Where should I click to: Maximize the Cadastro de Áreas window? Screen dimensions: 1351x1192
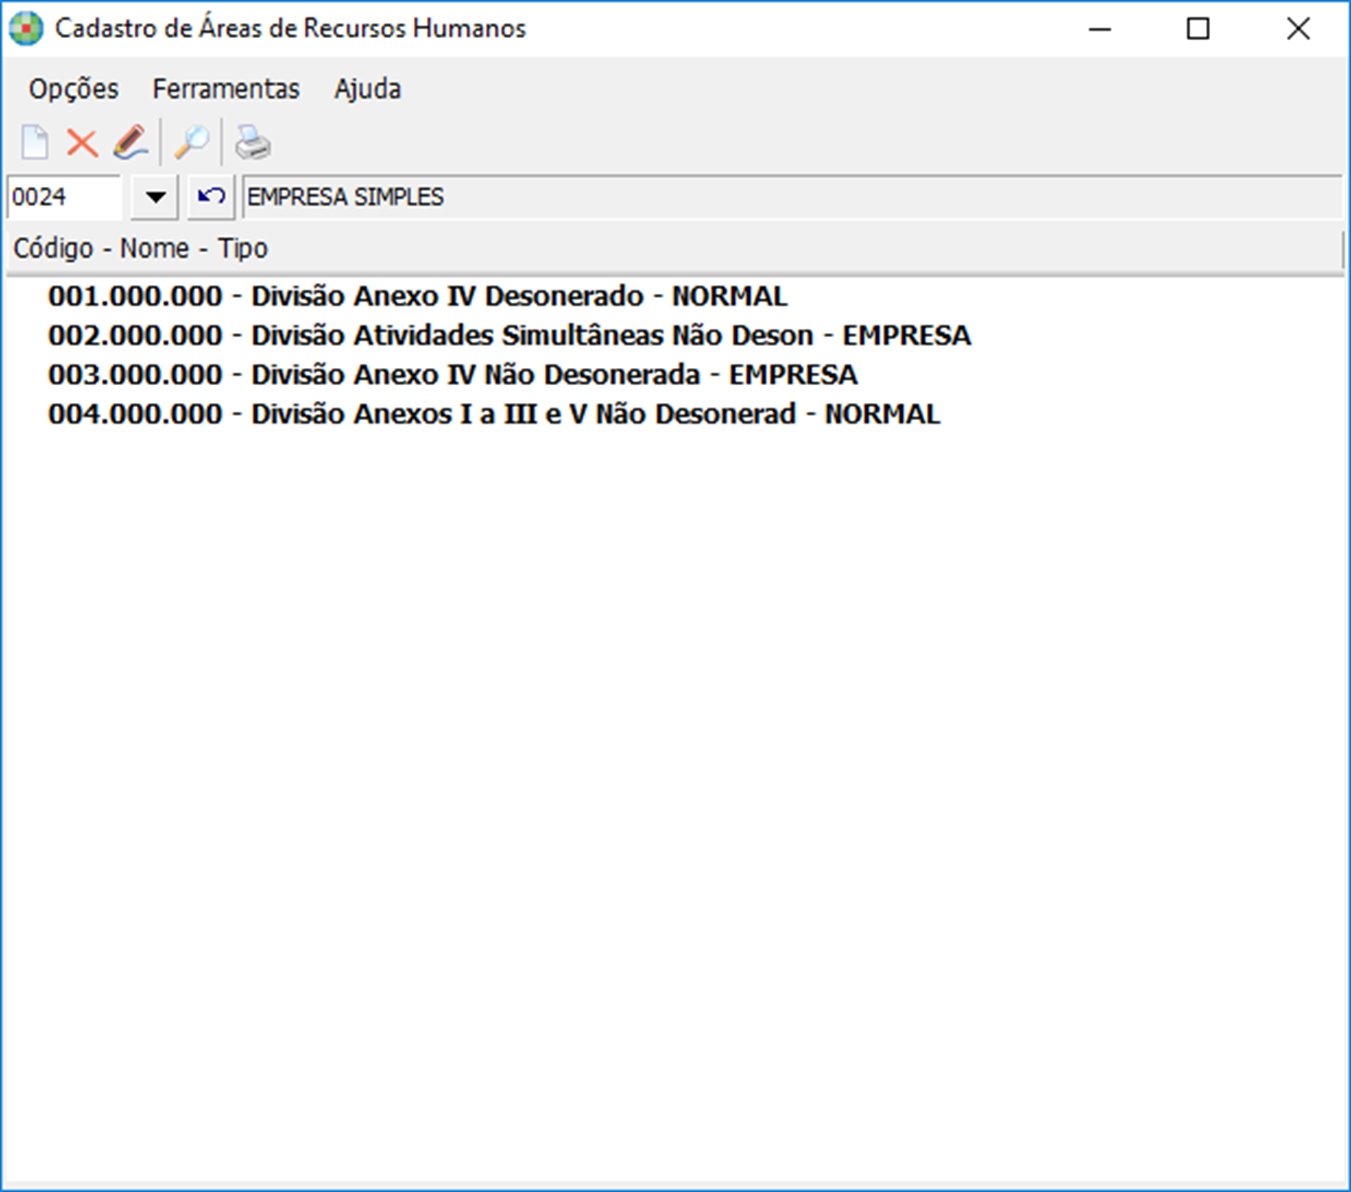coord(1198,29)
